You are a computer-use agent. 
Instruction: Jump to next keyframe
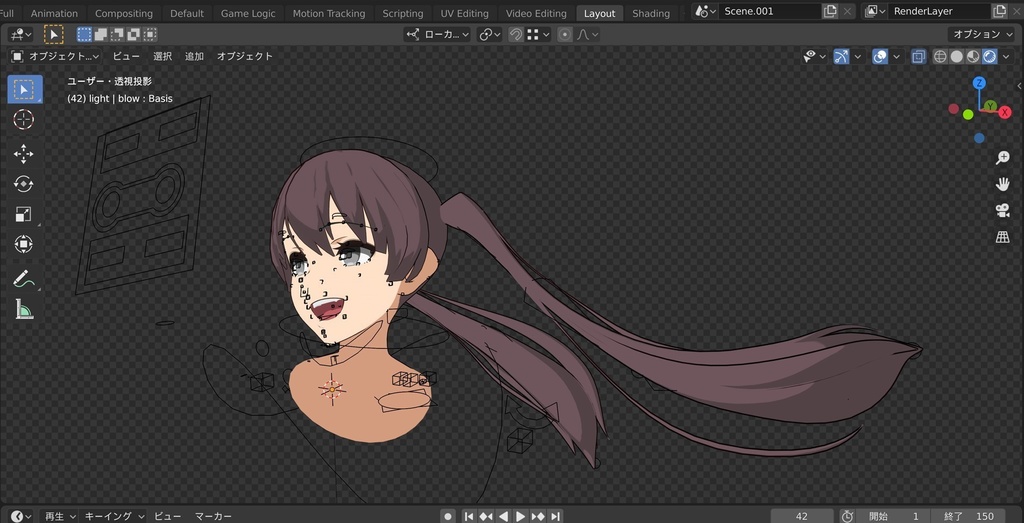538,516
